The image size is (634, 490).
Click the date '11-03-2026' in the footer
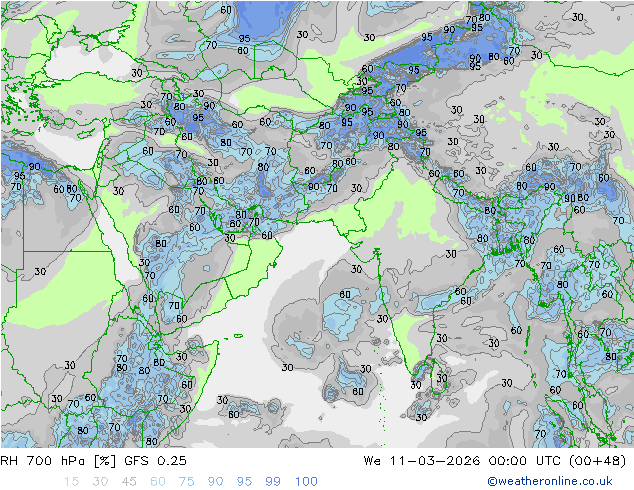(435, 461)
